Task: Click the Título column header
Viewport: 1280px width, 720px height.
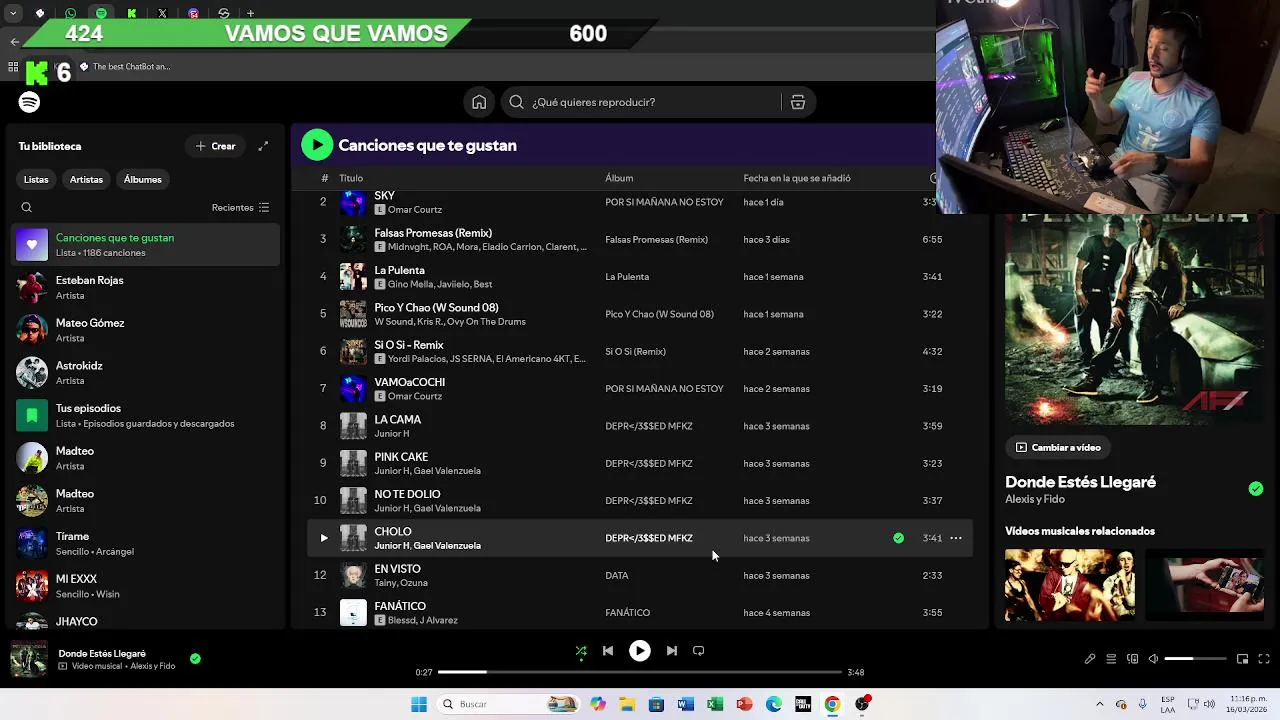Action: pos(351,178)
